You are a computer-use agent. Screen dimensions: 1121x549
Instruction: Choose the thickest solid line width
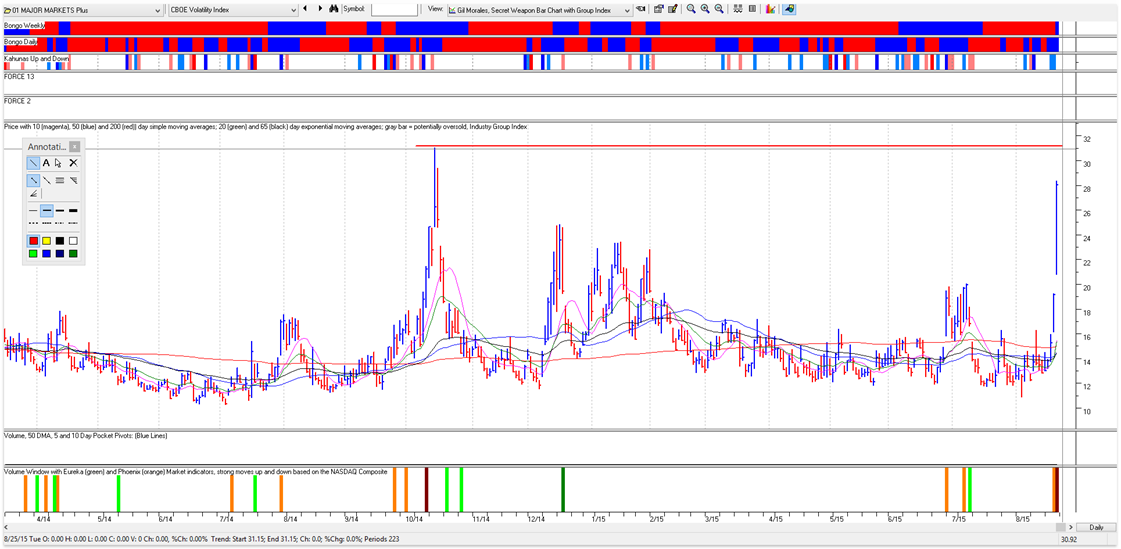point(74,210)
